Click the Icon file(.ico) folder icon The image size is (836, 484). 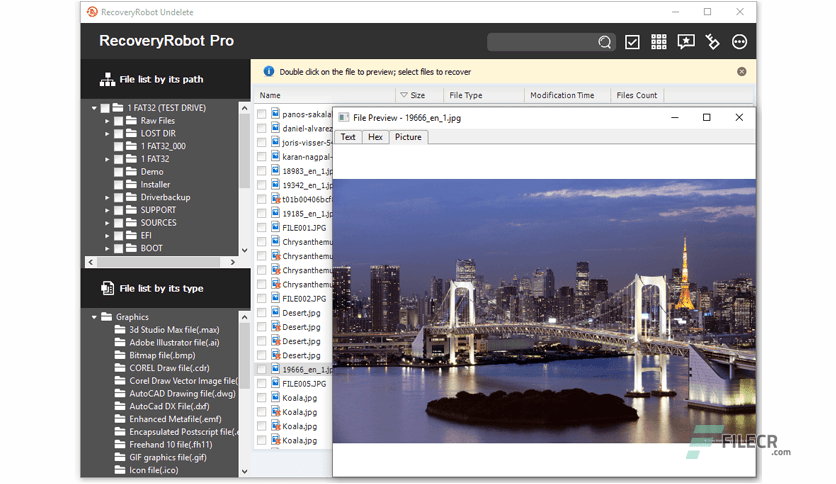tap(120, 470)
